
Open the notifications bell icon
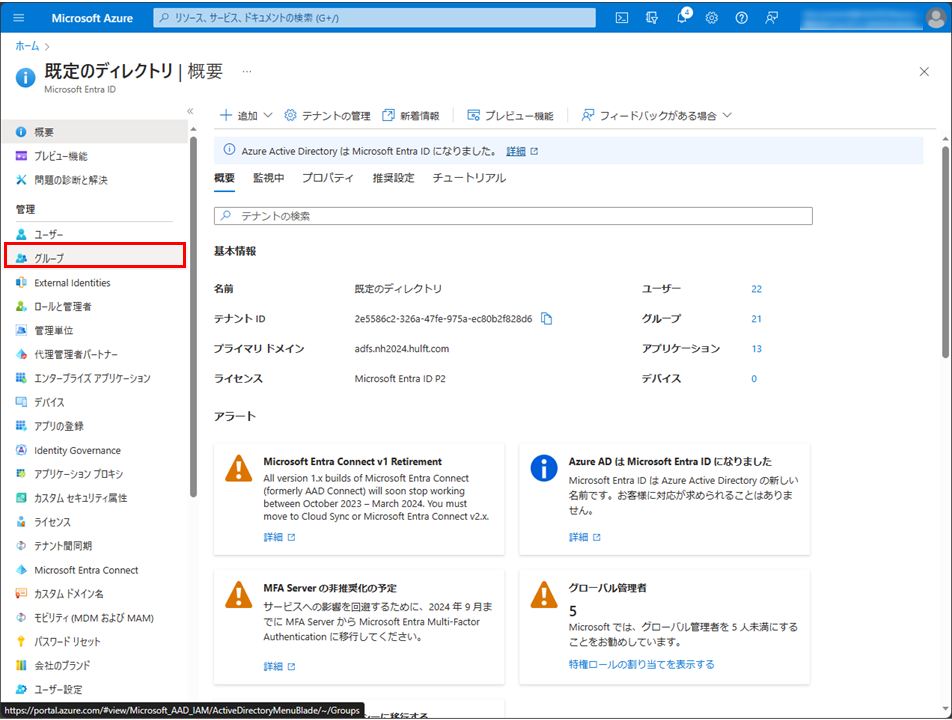[x=682, y=18]
